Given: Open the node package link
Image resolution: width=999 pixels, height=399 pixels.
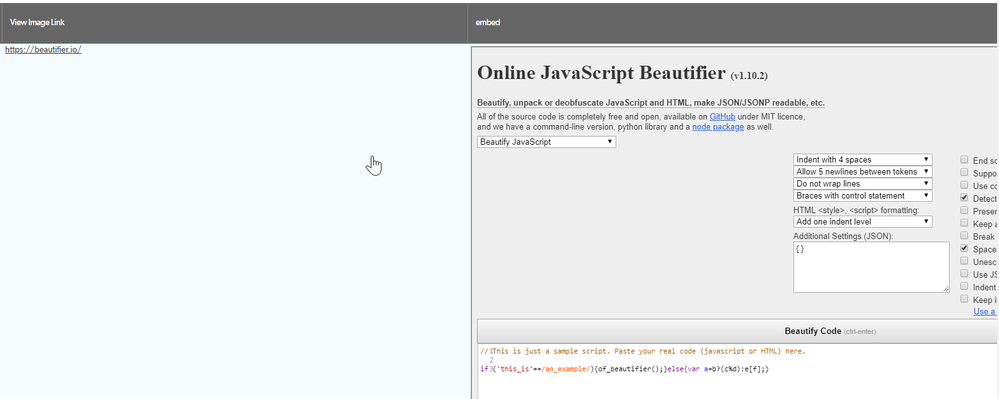Looking at the screenshot, I should point(718,127).
